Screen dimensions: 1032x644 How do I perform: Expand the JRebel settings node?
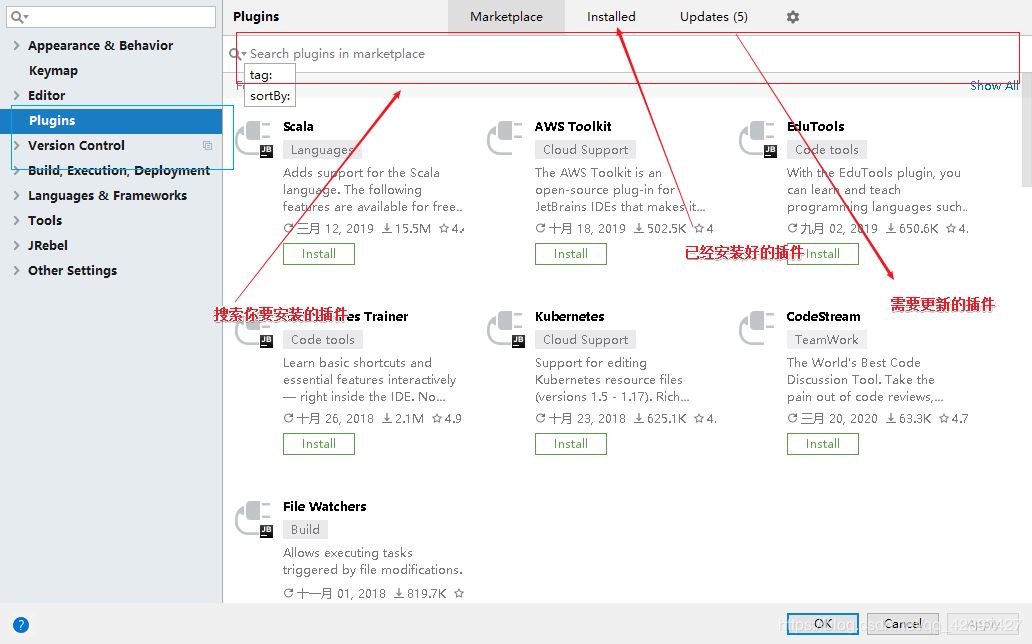pos(16,246)
